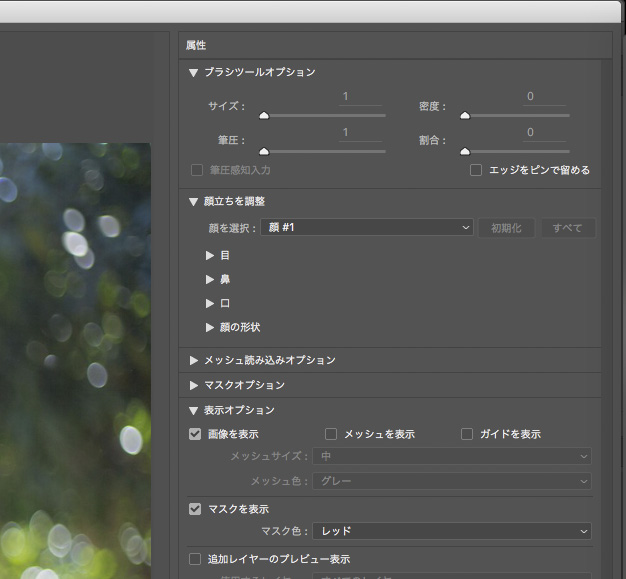This screenshot has height=579, width=626.
Task: Click the サイズ value field
Action: pos(360,97)
